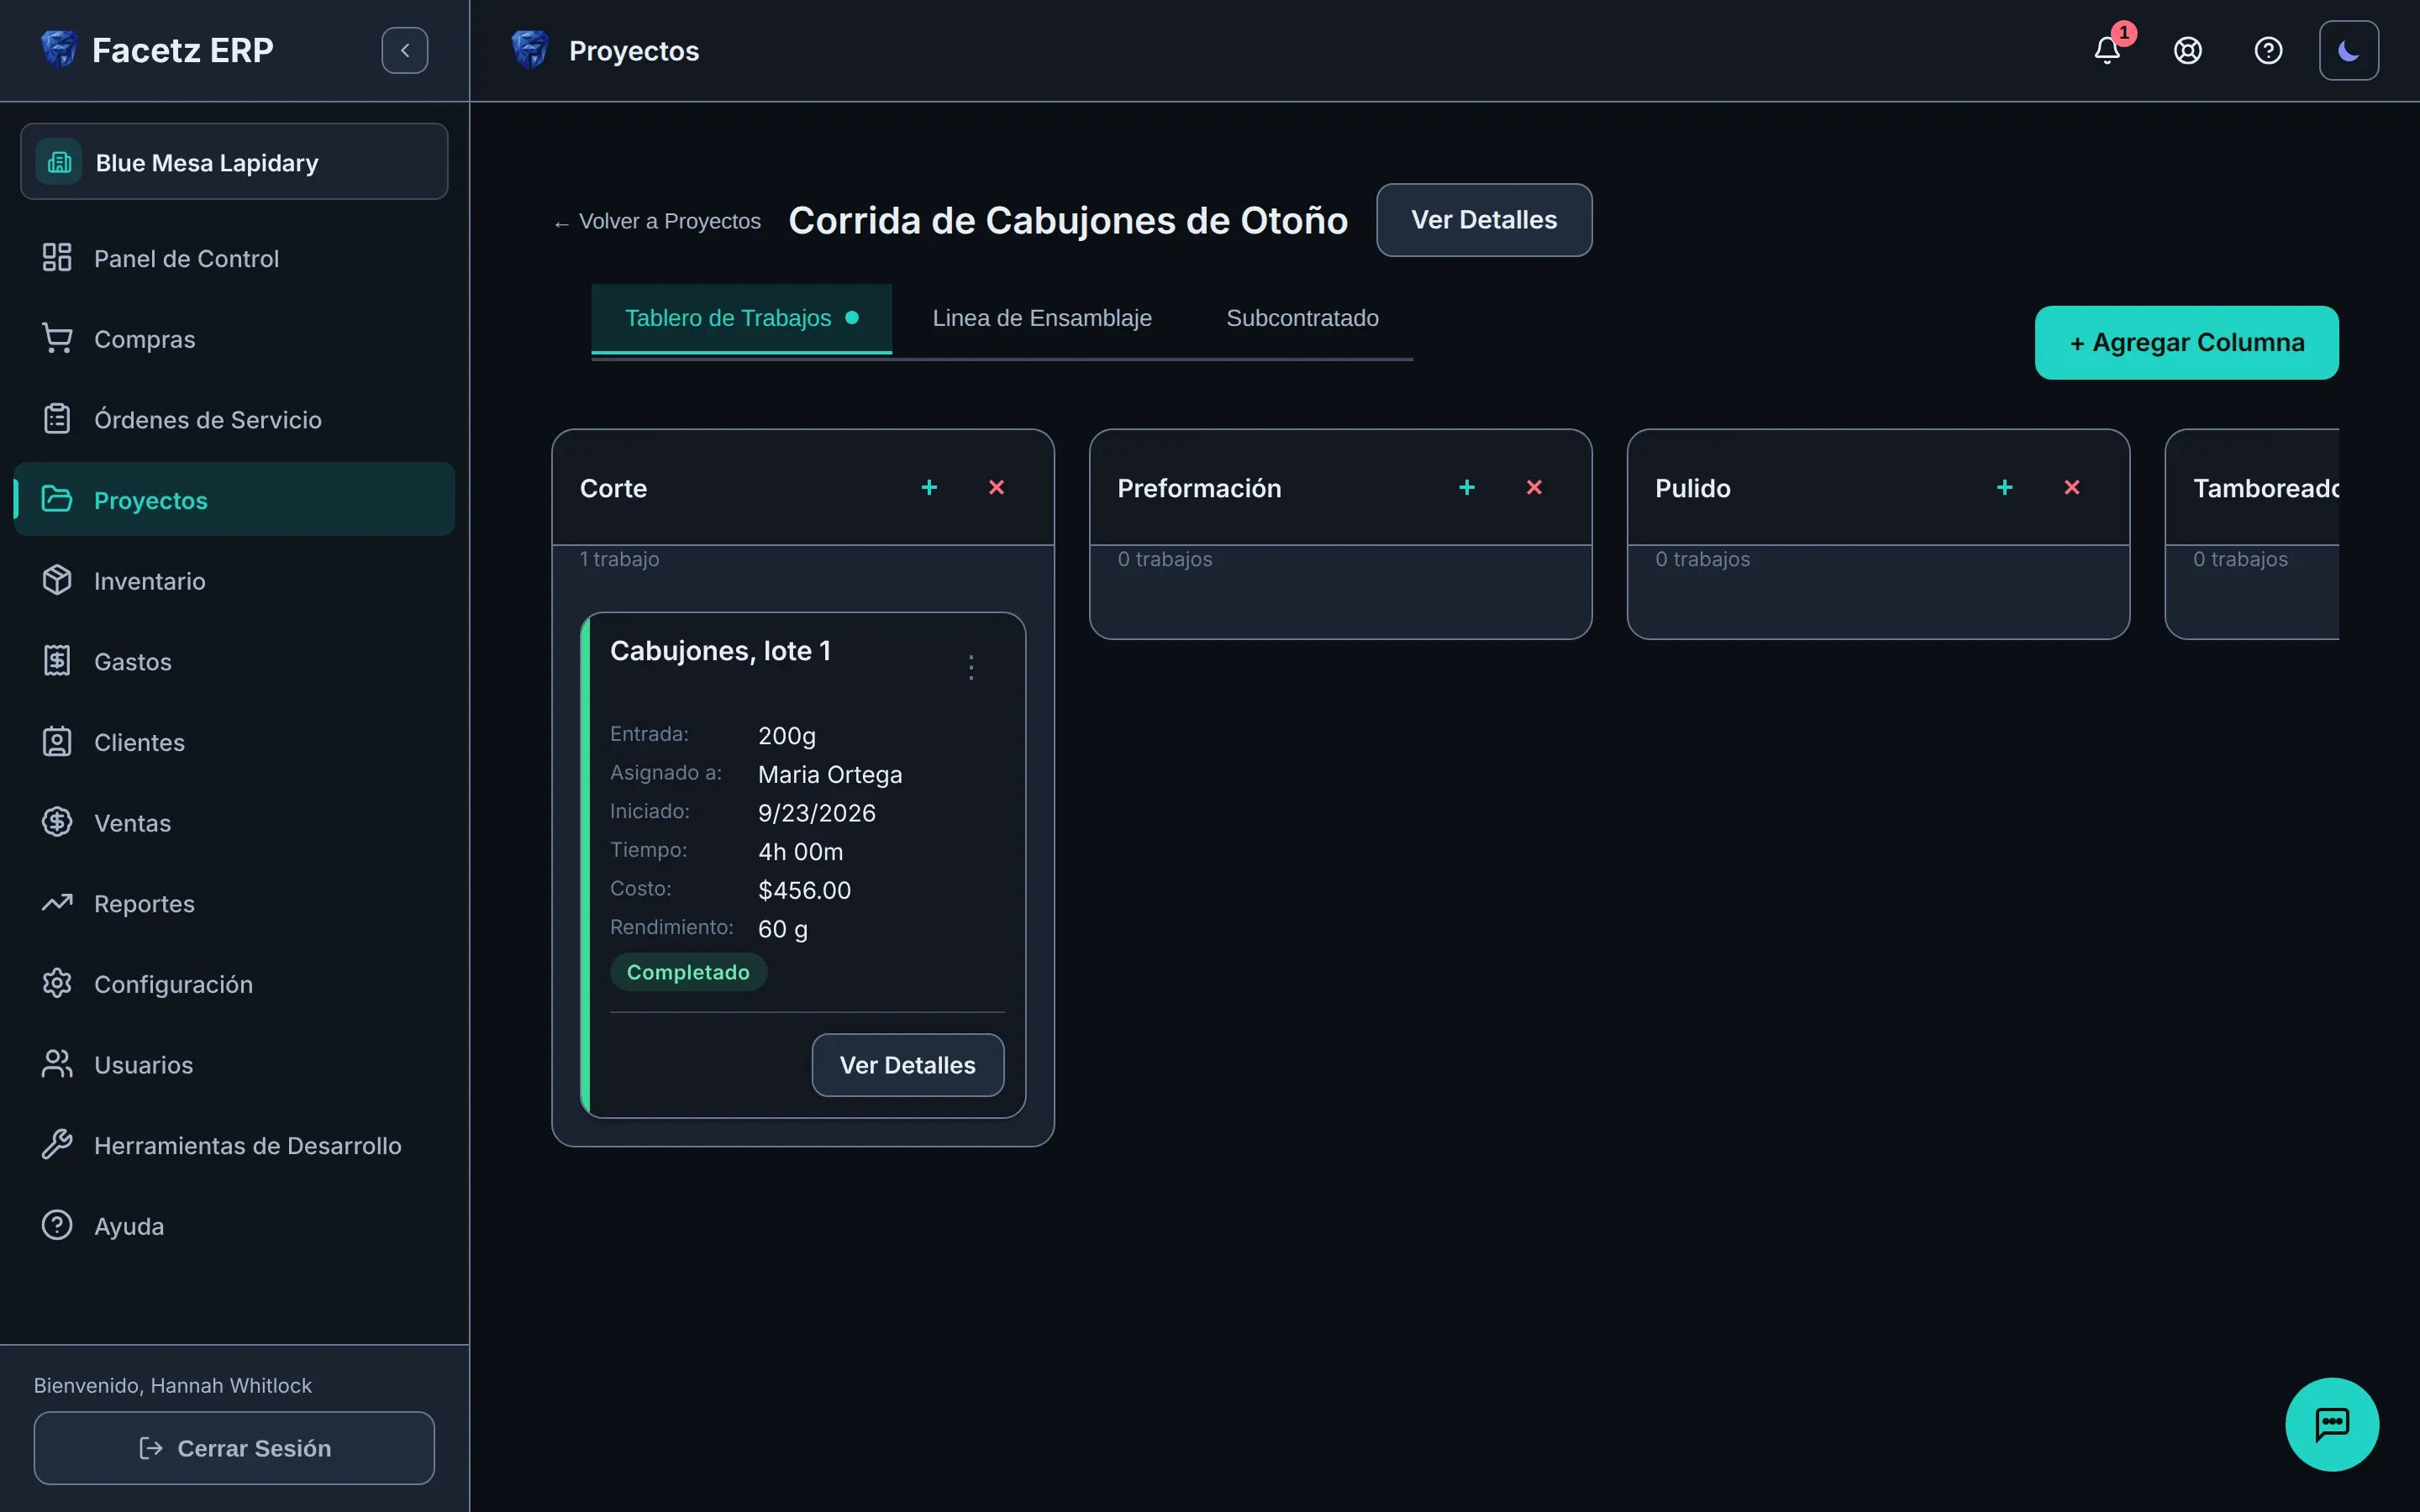Click the Agregar Columna button
The width and height of the screenshot is (2420, 1512).
pyautogui.click(x=2186, y=342)
